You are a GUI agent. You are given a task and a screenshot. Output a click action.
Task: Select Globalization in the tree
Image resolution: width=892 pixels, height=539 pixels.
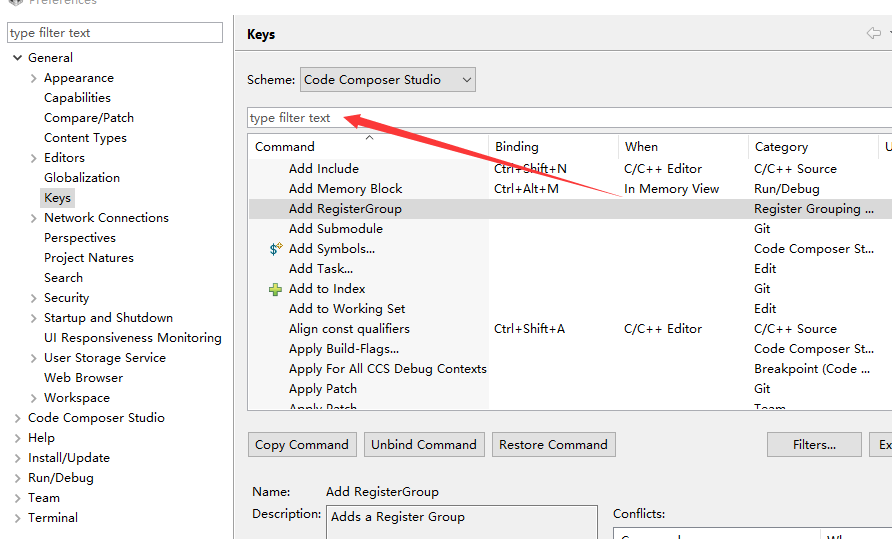click(82, 178)
